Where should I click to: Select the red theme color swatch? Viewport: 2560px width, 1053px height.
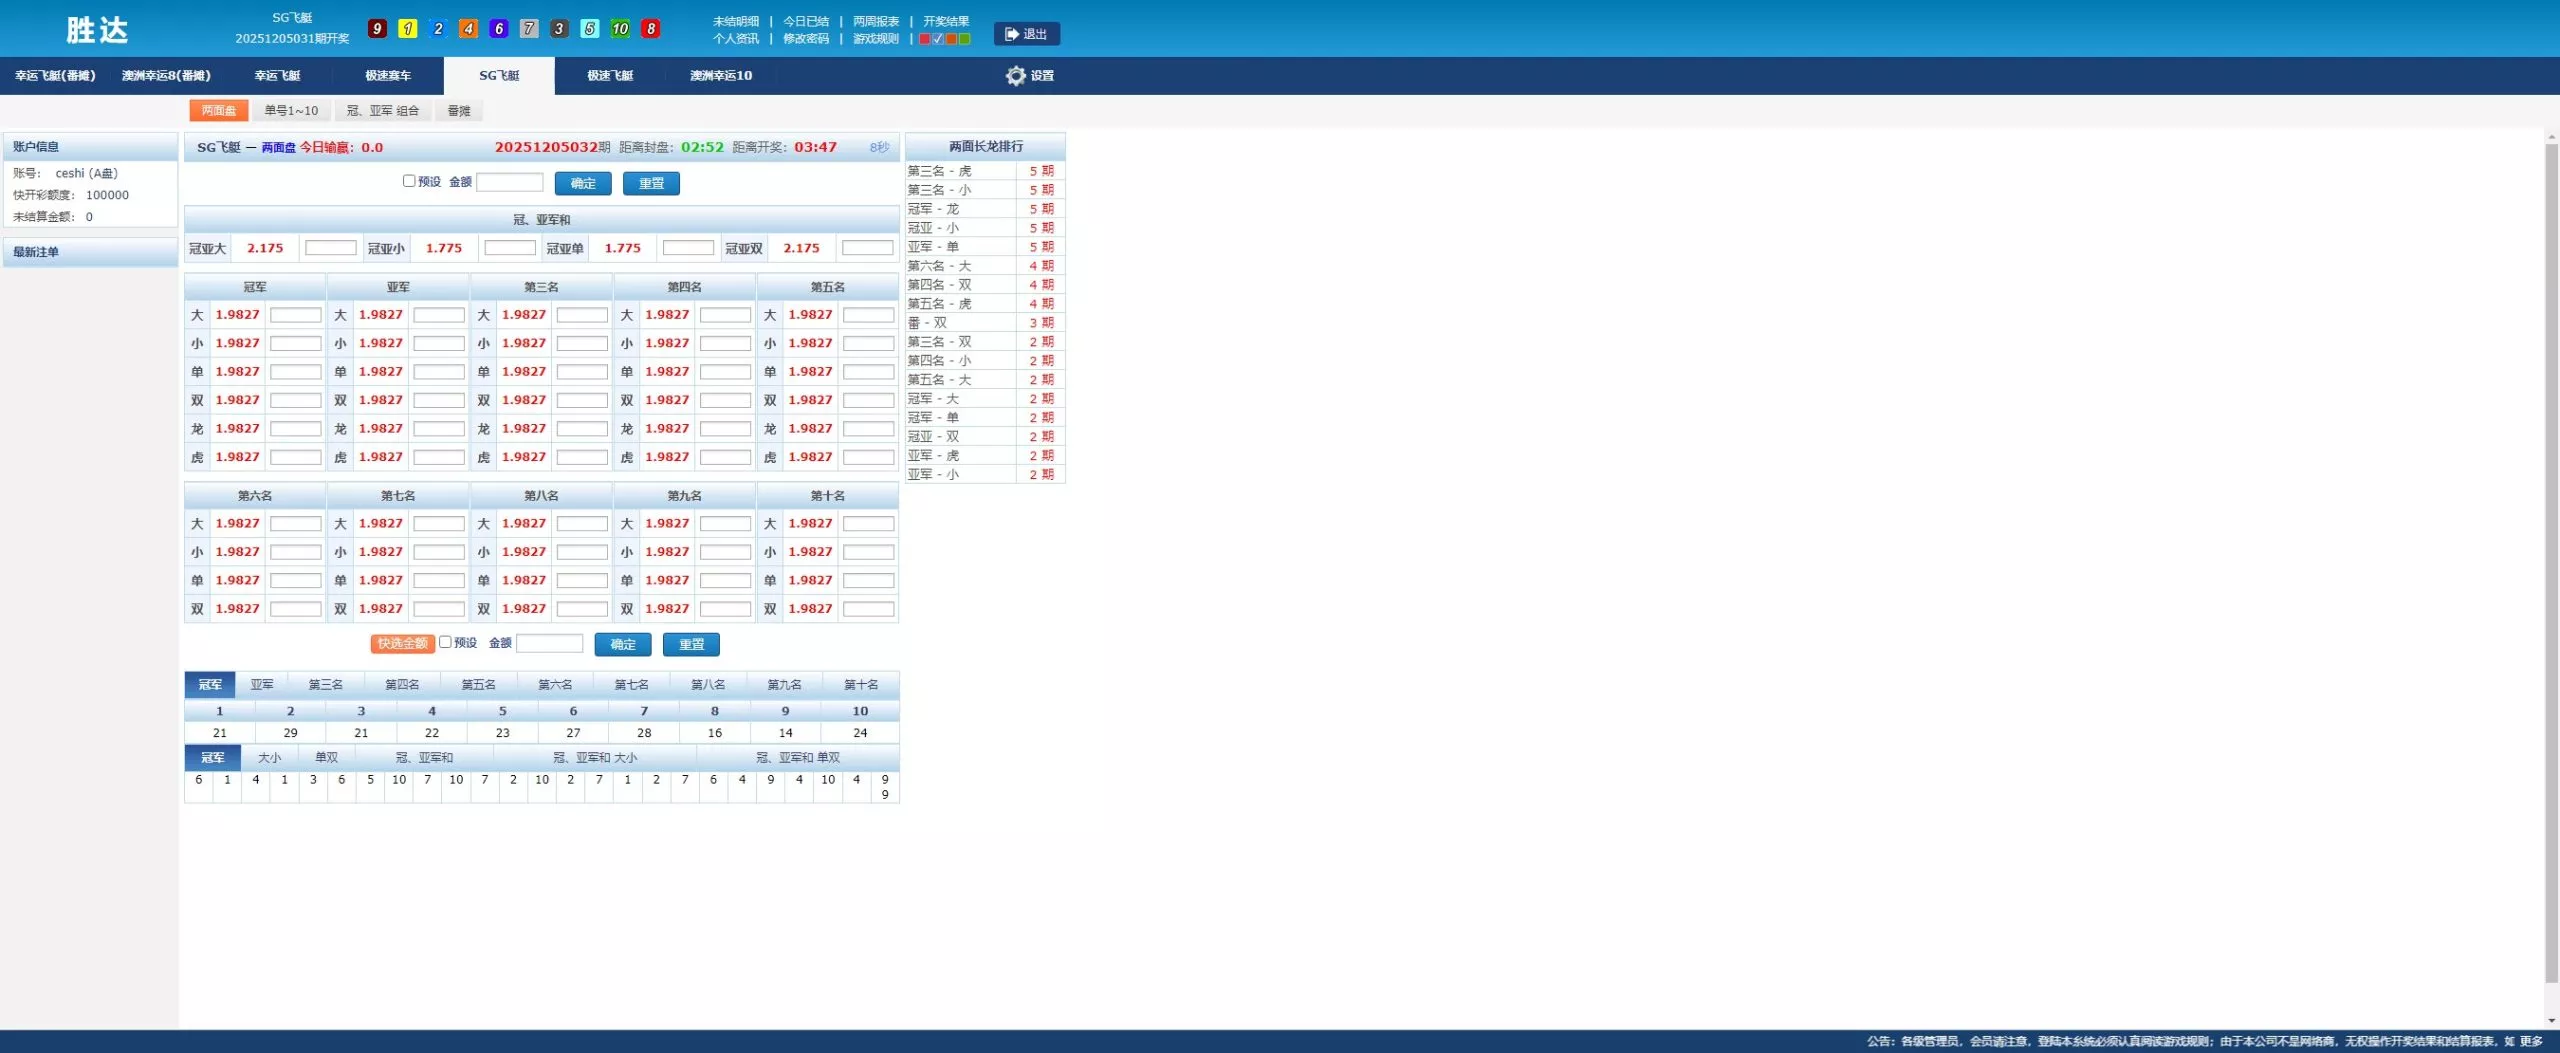tap(925, 39)
